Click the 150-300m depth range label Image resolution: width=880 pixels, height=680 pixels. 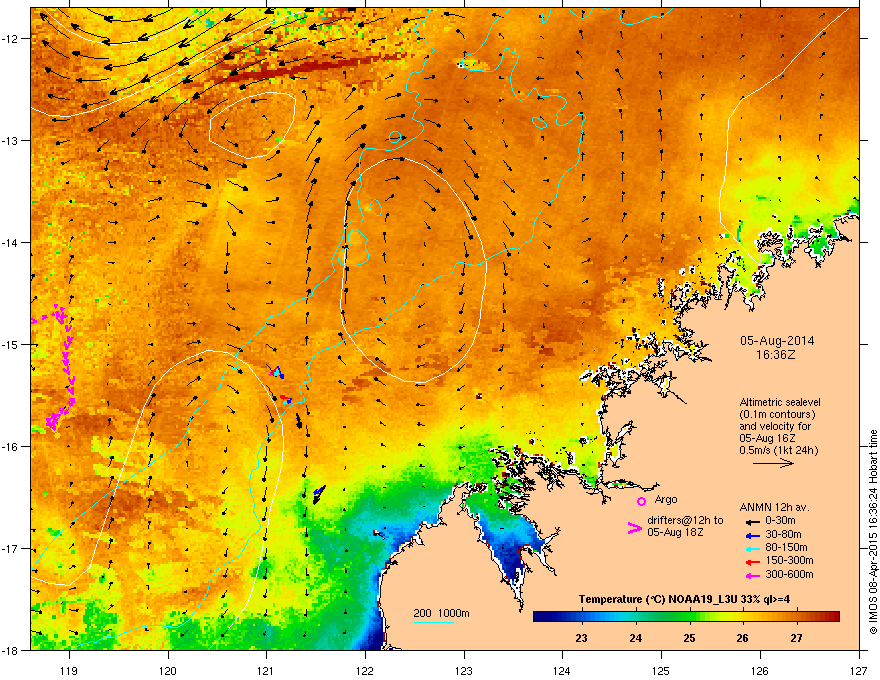point(789,560)
